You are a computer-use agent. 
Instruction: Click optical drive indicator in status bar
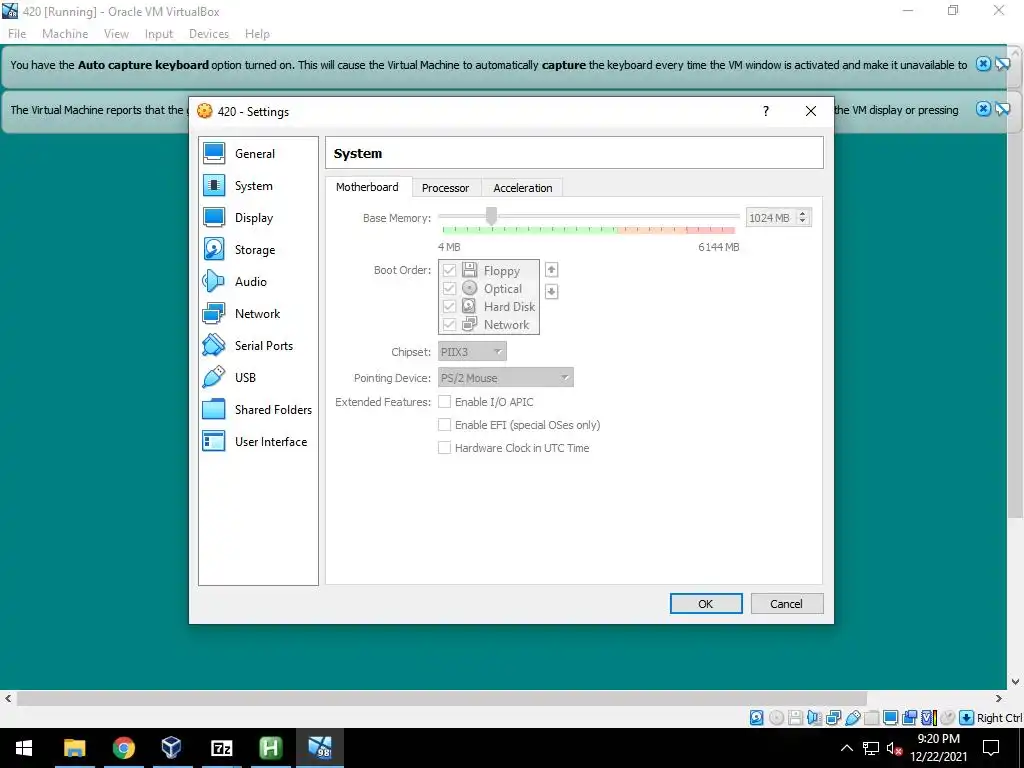pos(776,718)
